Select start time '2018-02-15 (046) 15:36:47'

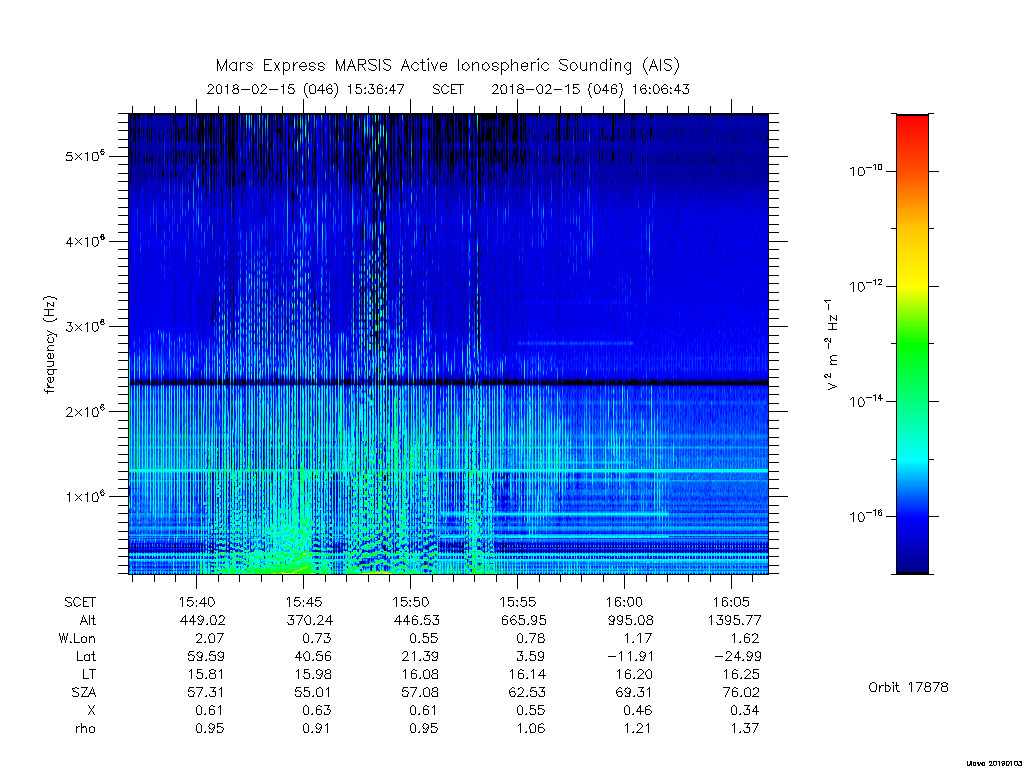306,89
